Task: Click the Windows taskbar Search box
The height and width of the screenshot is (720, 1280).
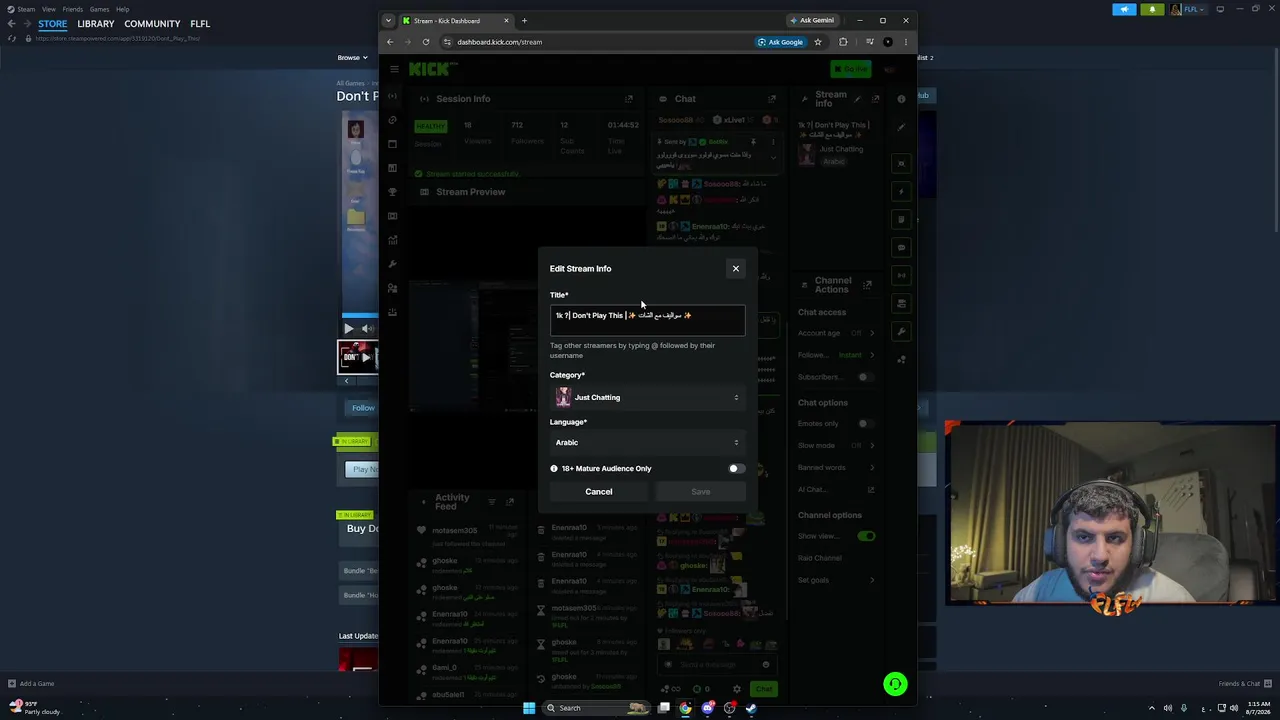Action: point(596,708)
